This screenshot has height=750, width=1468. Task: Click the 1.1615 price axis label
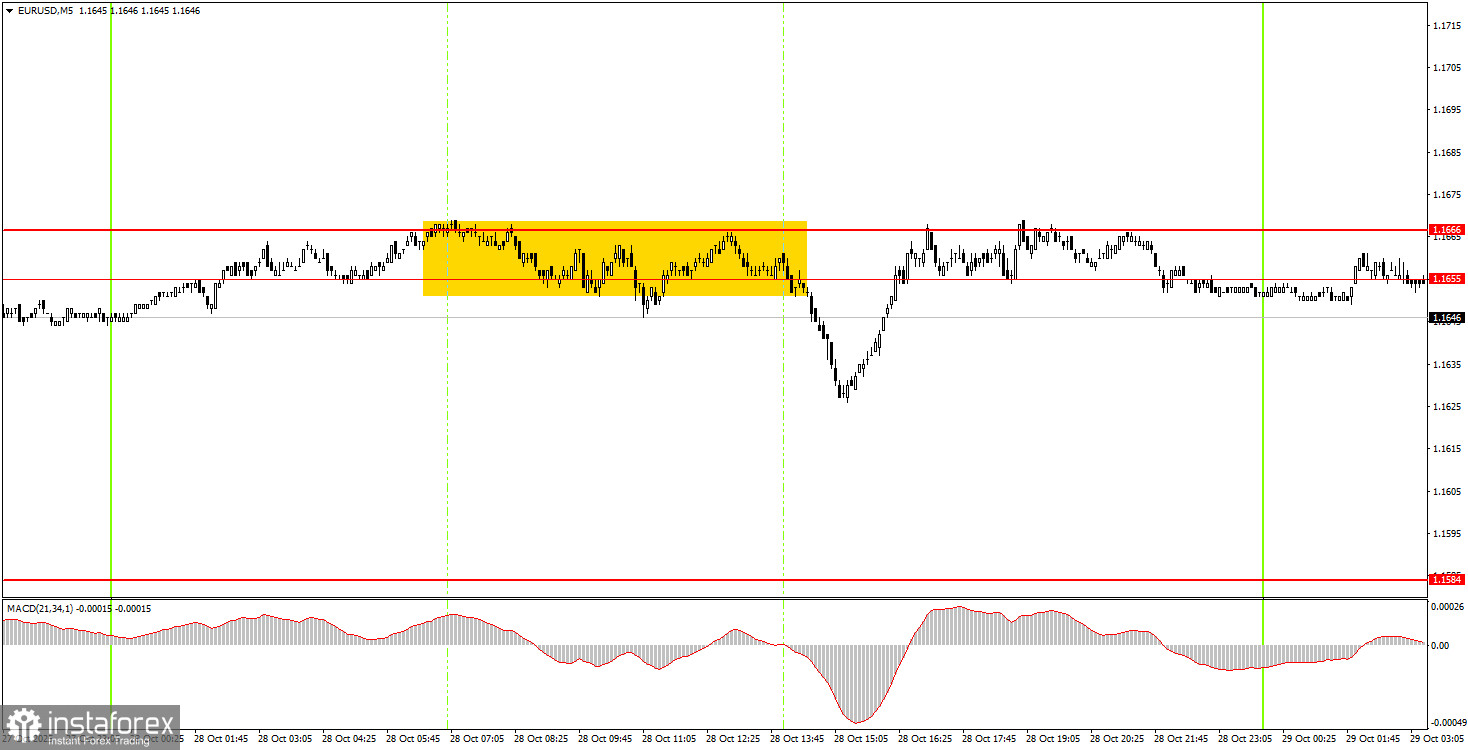coord(1447,450)
